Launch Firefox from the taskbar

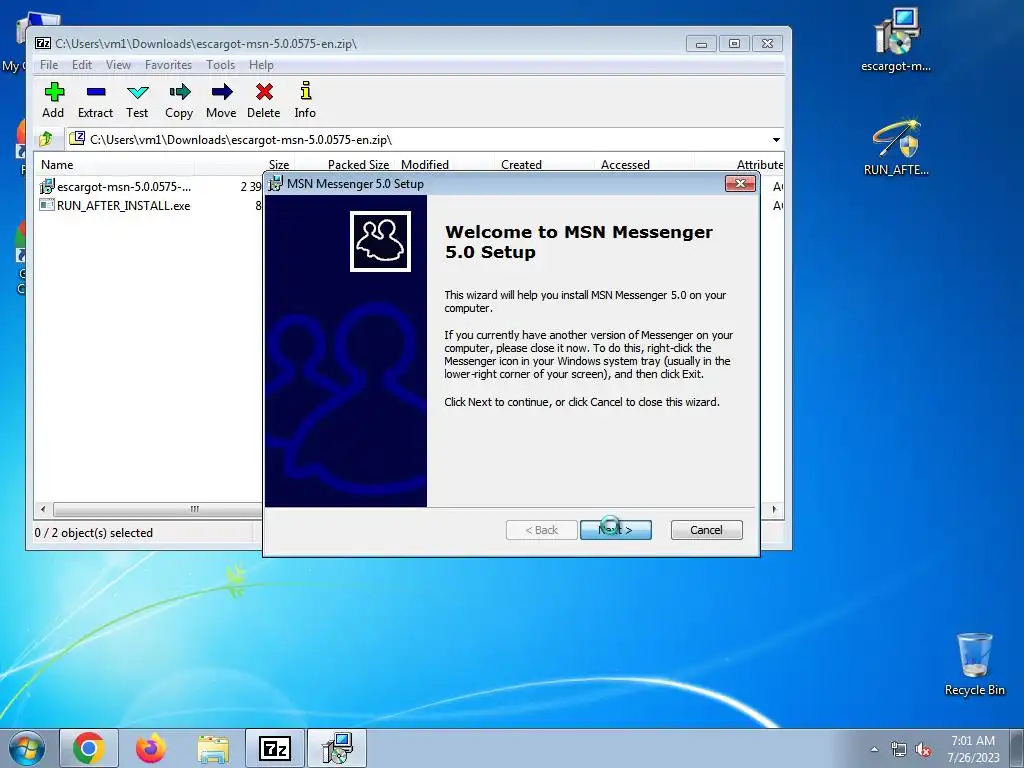tap(150, 748)
